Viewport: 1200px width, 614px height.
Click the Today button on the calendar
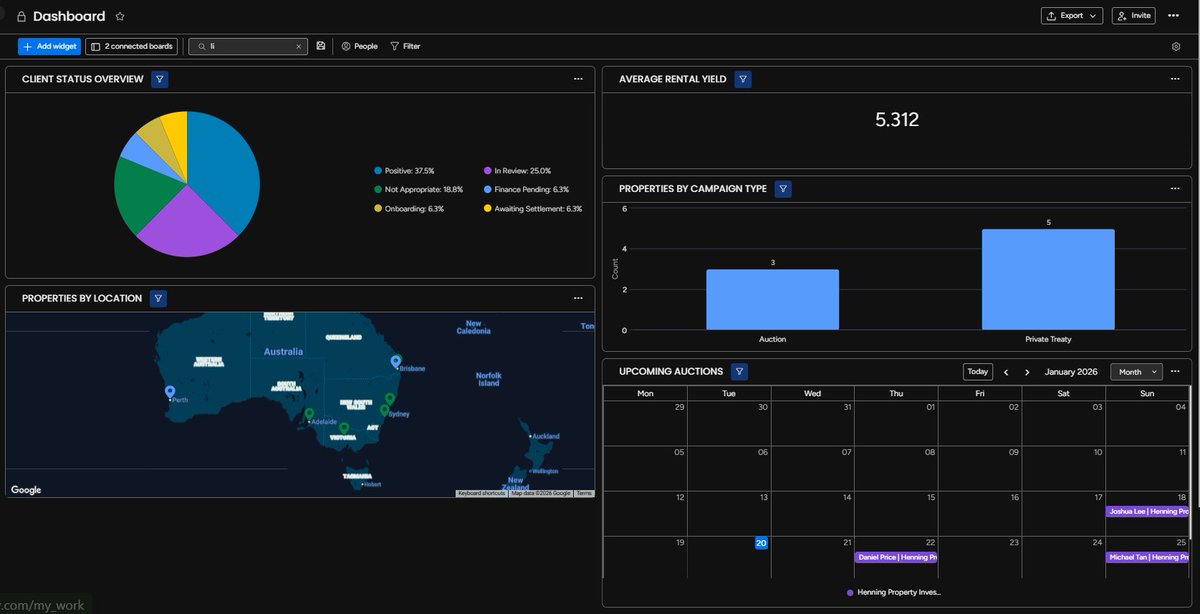pyautogui.click(x=977, y=371)
